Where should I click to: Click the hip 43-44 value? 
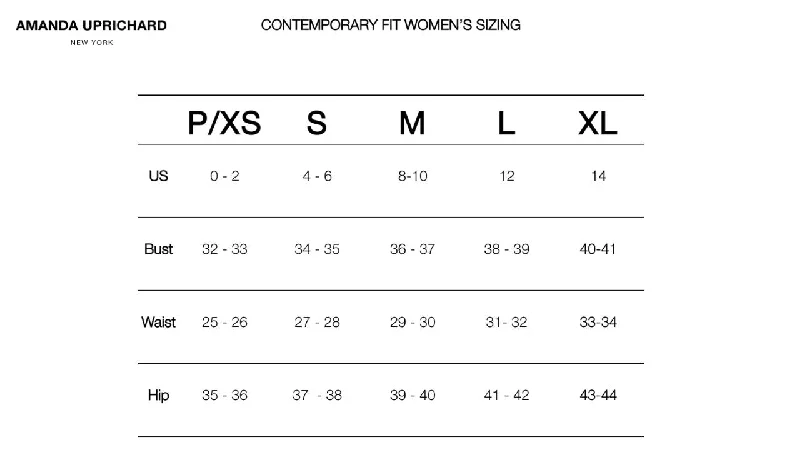[x=598, y=395]
